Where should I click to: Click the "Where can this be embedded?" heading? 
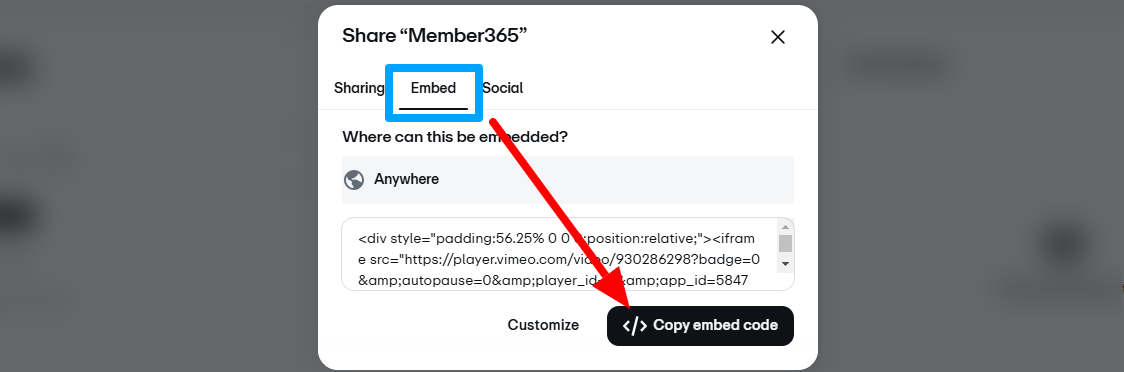454,136
